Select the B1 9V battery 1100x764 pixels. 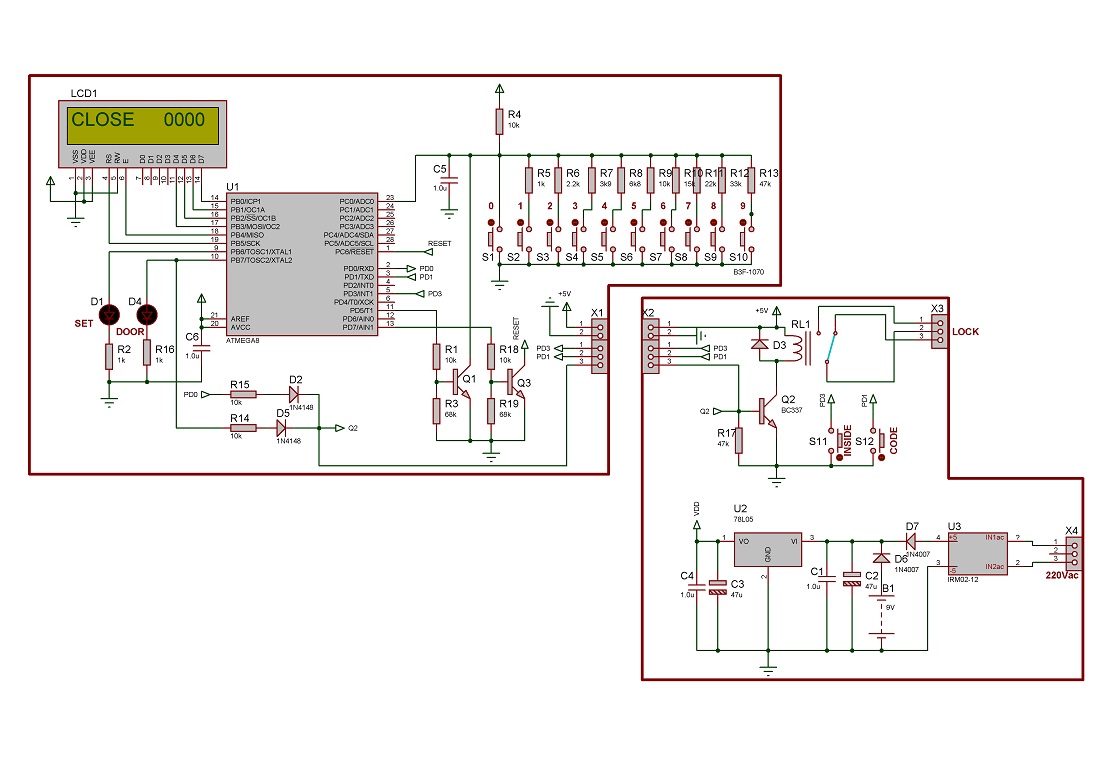pyautogui.click(x=882, y=617)
